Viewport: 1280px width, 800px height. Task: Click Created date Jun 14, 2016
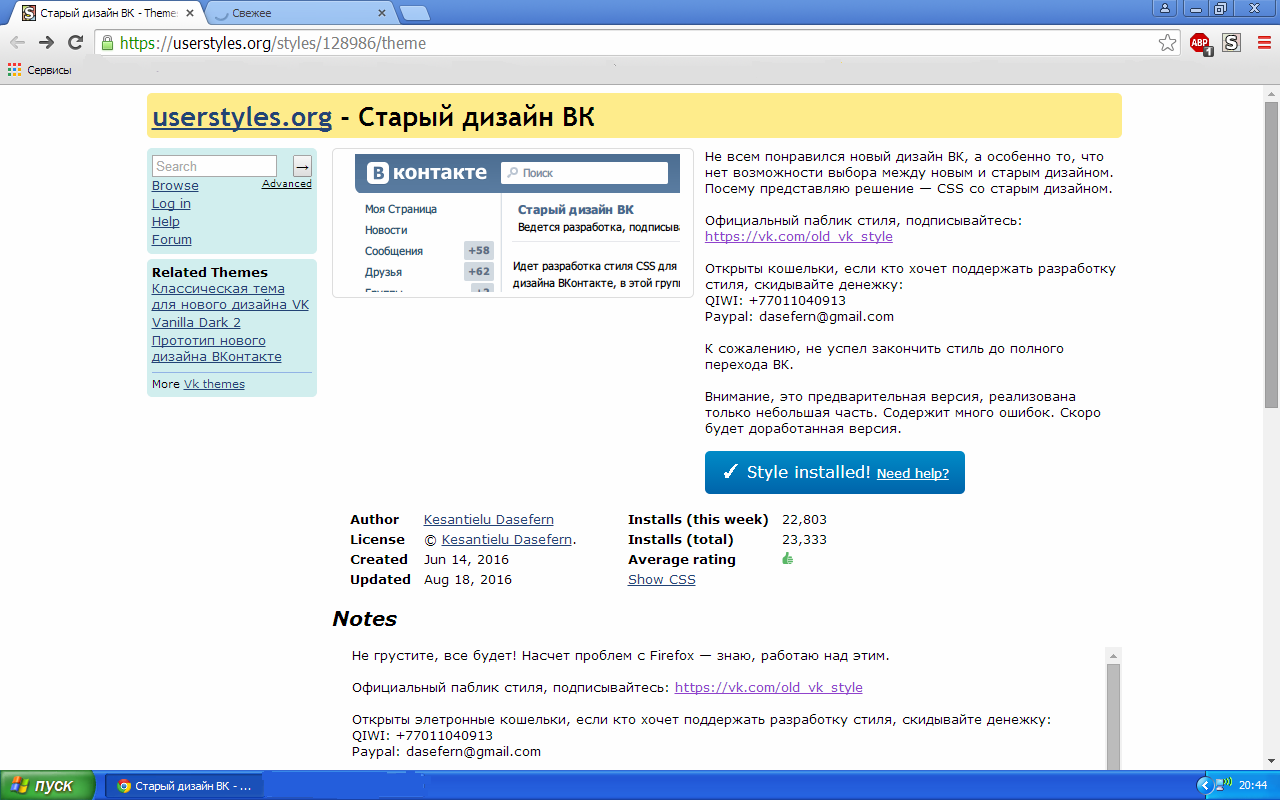[x=466, y=560]
